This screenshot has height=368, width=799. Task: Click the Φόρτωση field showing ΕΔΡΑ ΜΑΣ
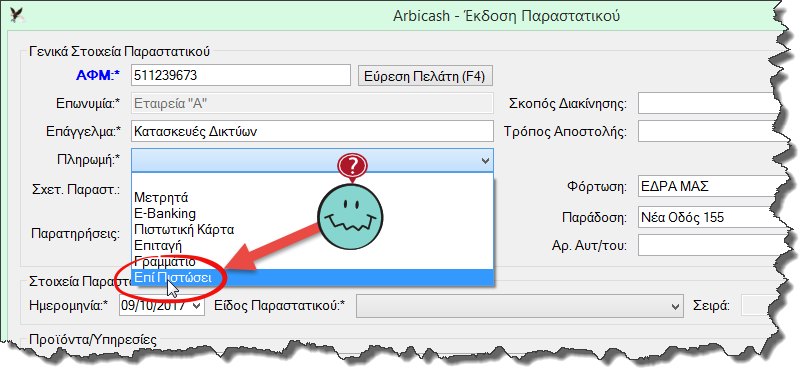tap(708, 187)
